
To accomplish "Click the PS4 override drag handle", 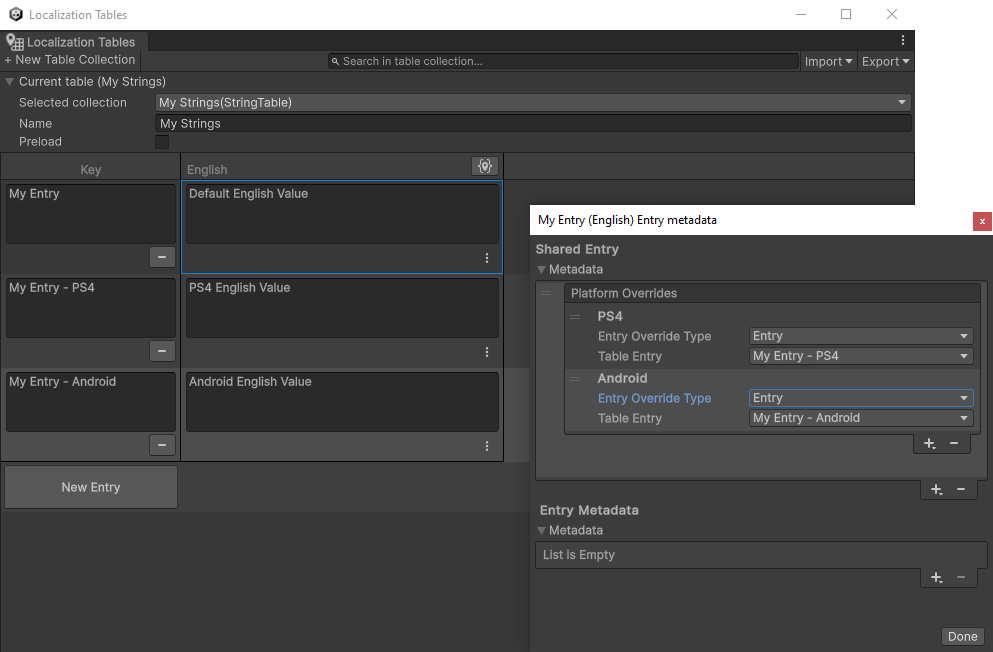I will point(575,317).
